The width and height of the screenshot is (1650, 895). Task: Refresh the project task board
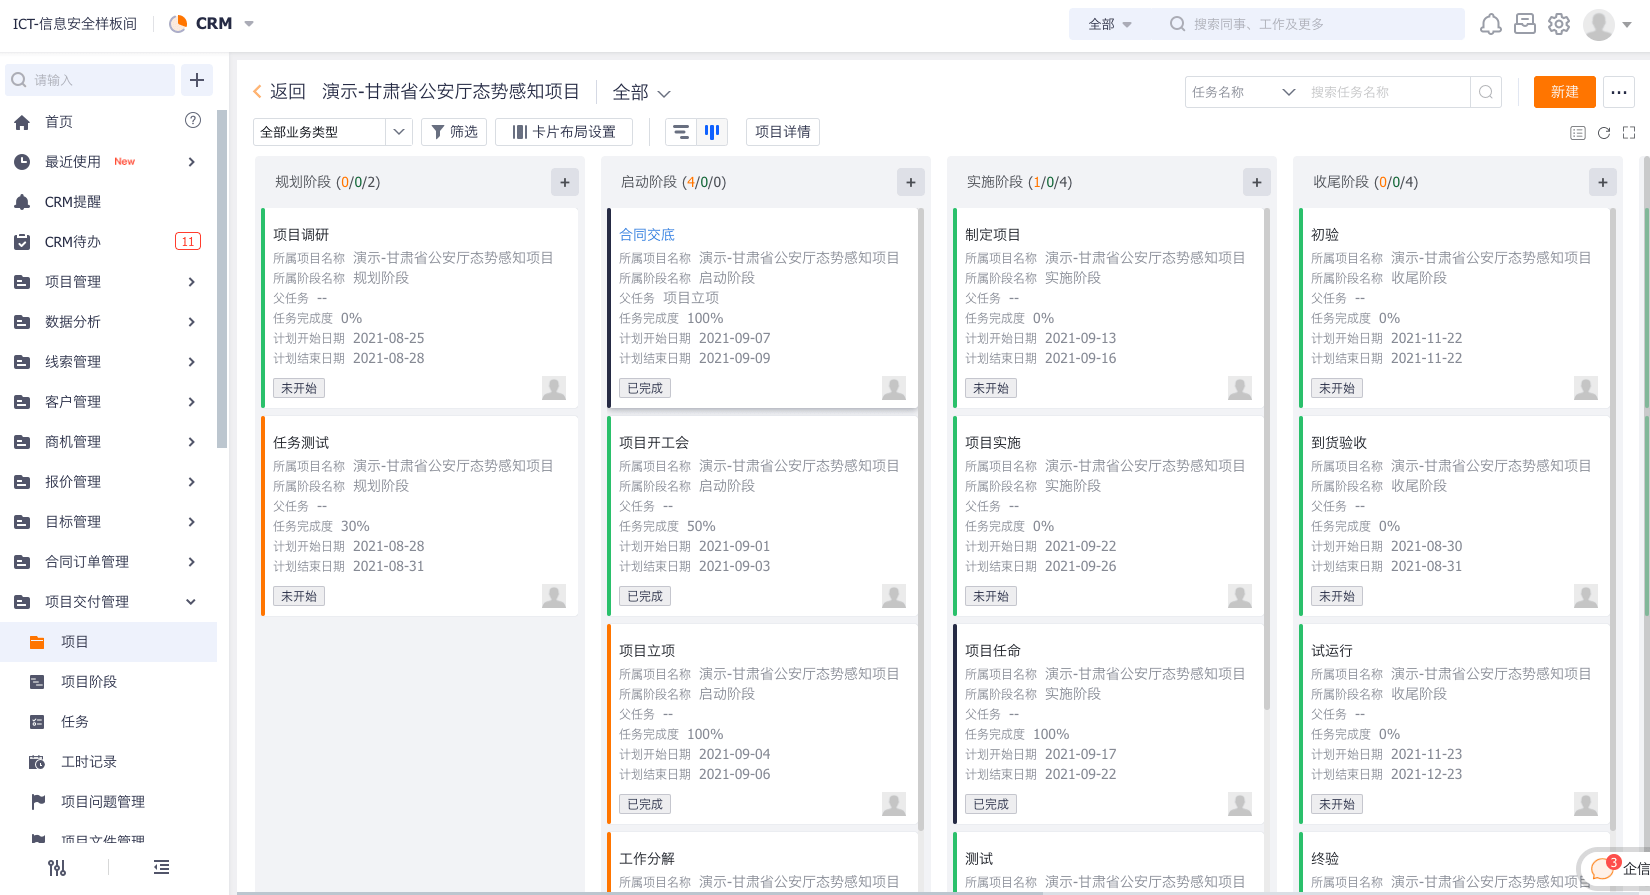pyautogui.click(x=1604, y=133)
